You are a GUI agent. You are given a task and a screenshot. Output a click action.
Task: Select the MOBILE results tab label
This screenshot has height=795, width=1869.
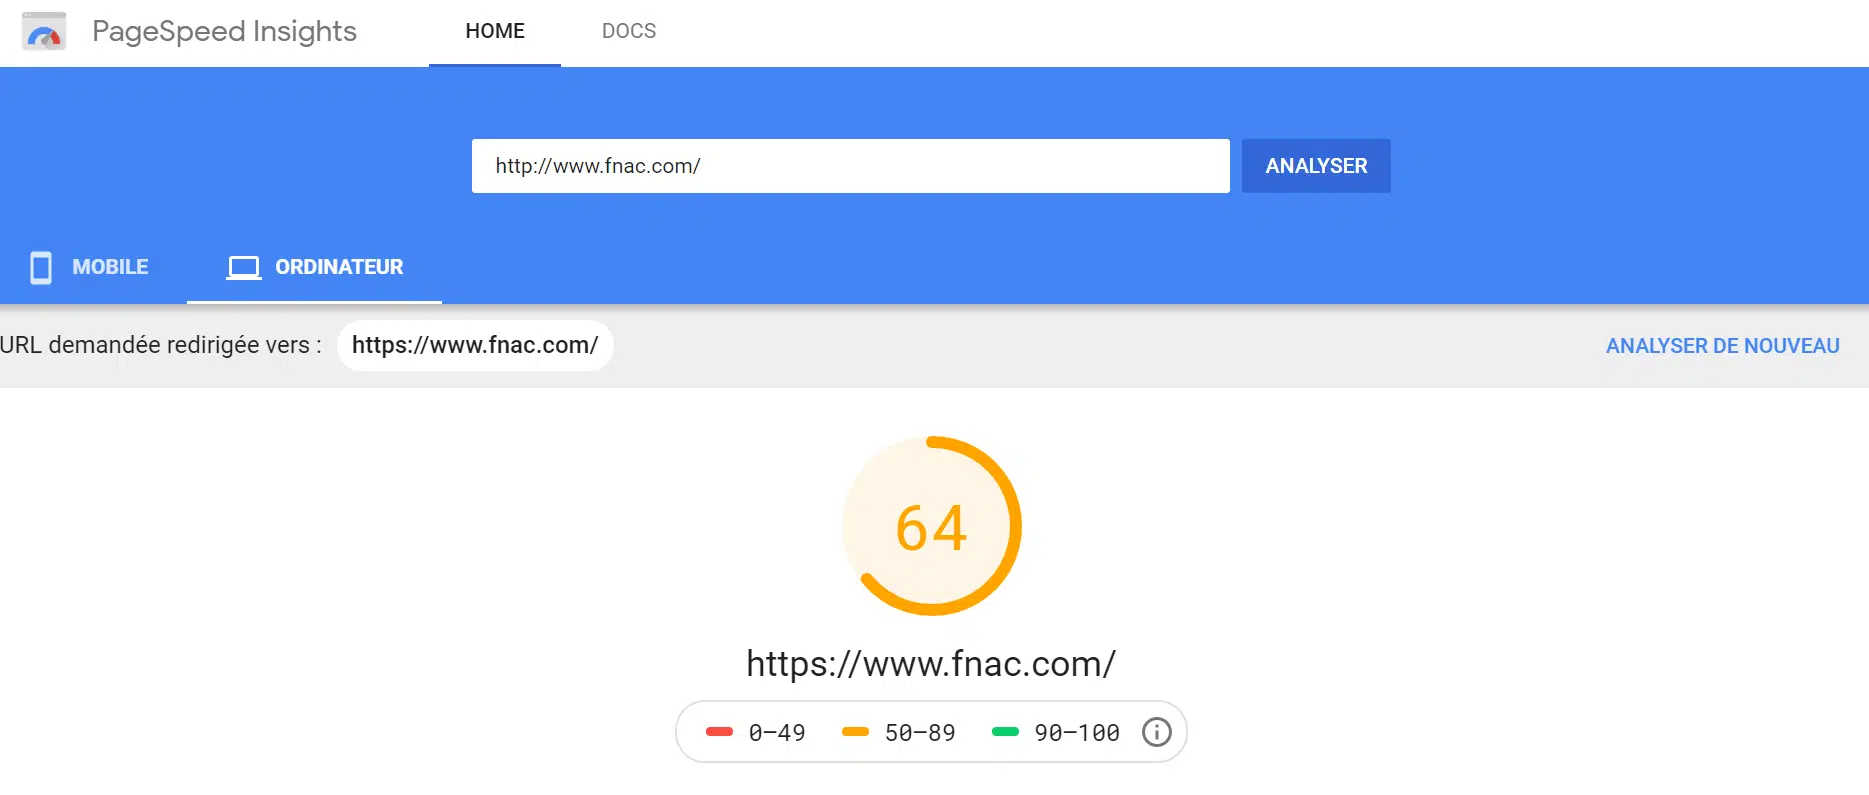[110, 267]
